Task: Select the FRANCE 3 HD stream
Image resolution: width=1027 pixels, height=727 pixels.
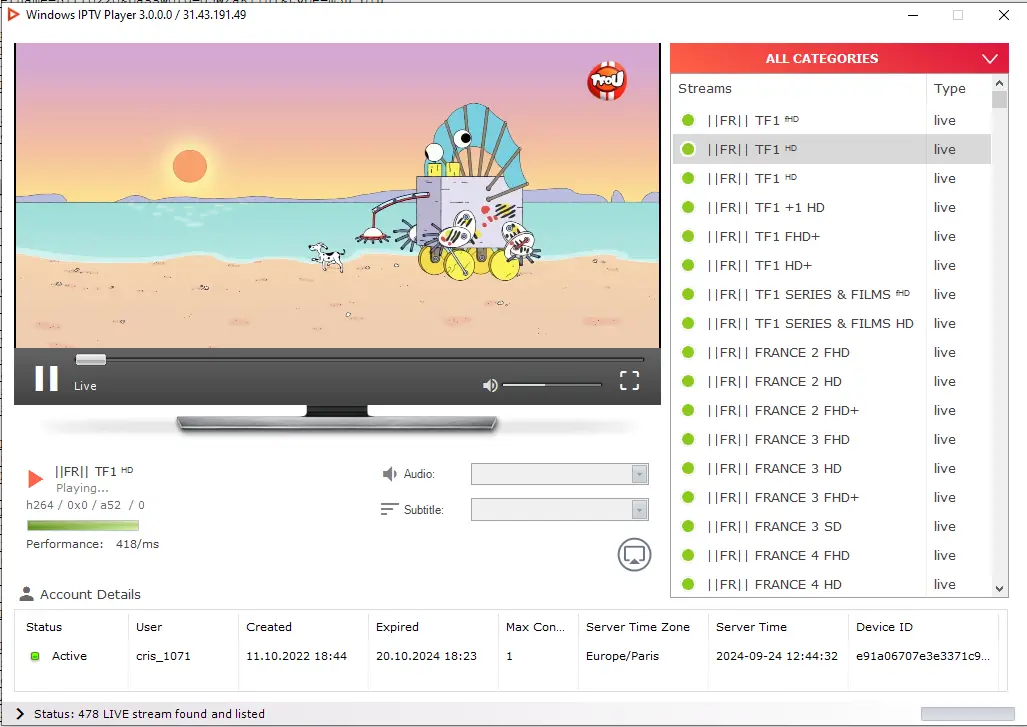Action: 832,468
